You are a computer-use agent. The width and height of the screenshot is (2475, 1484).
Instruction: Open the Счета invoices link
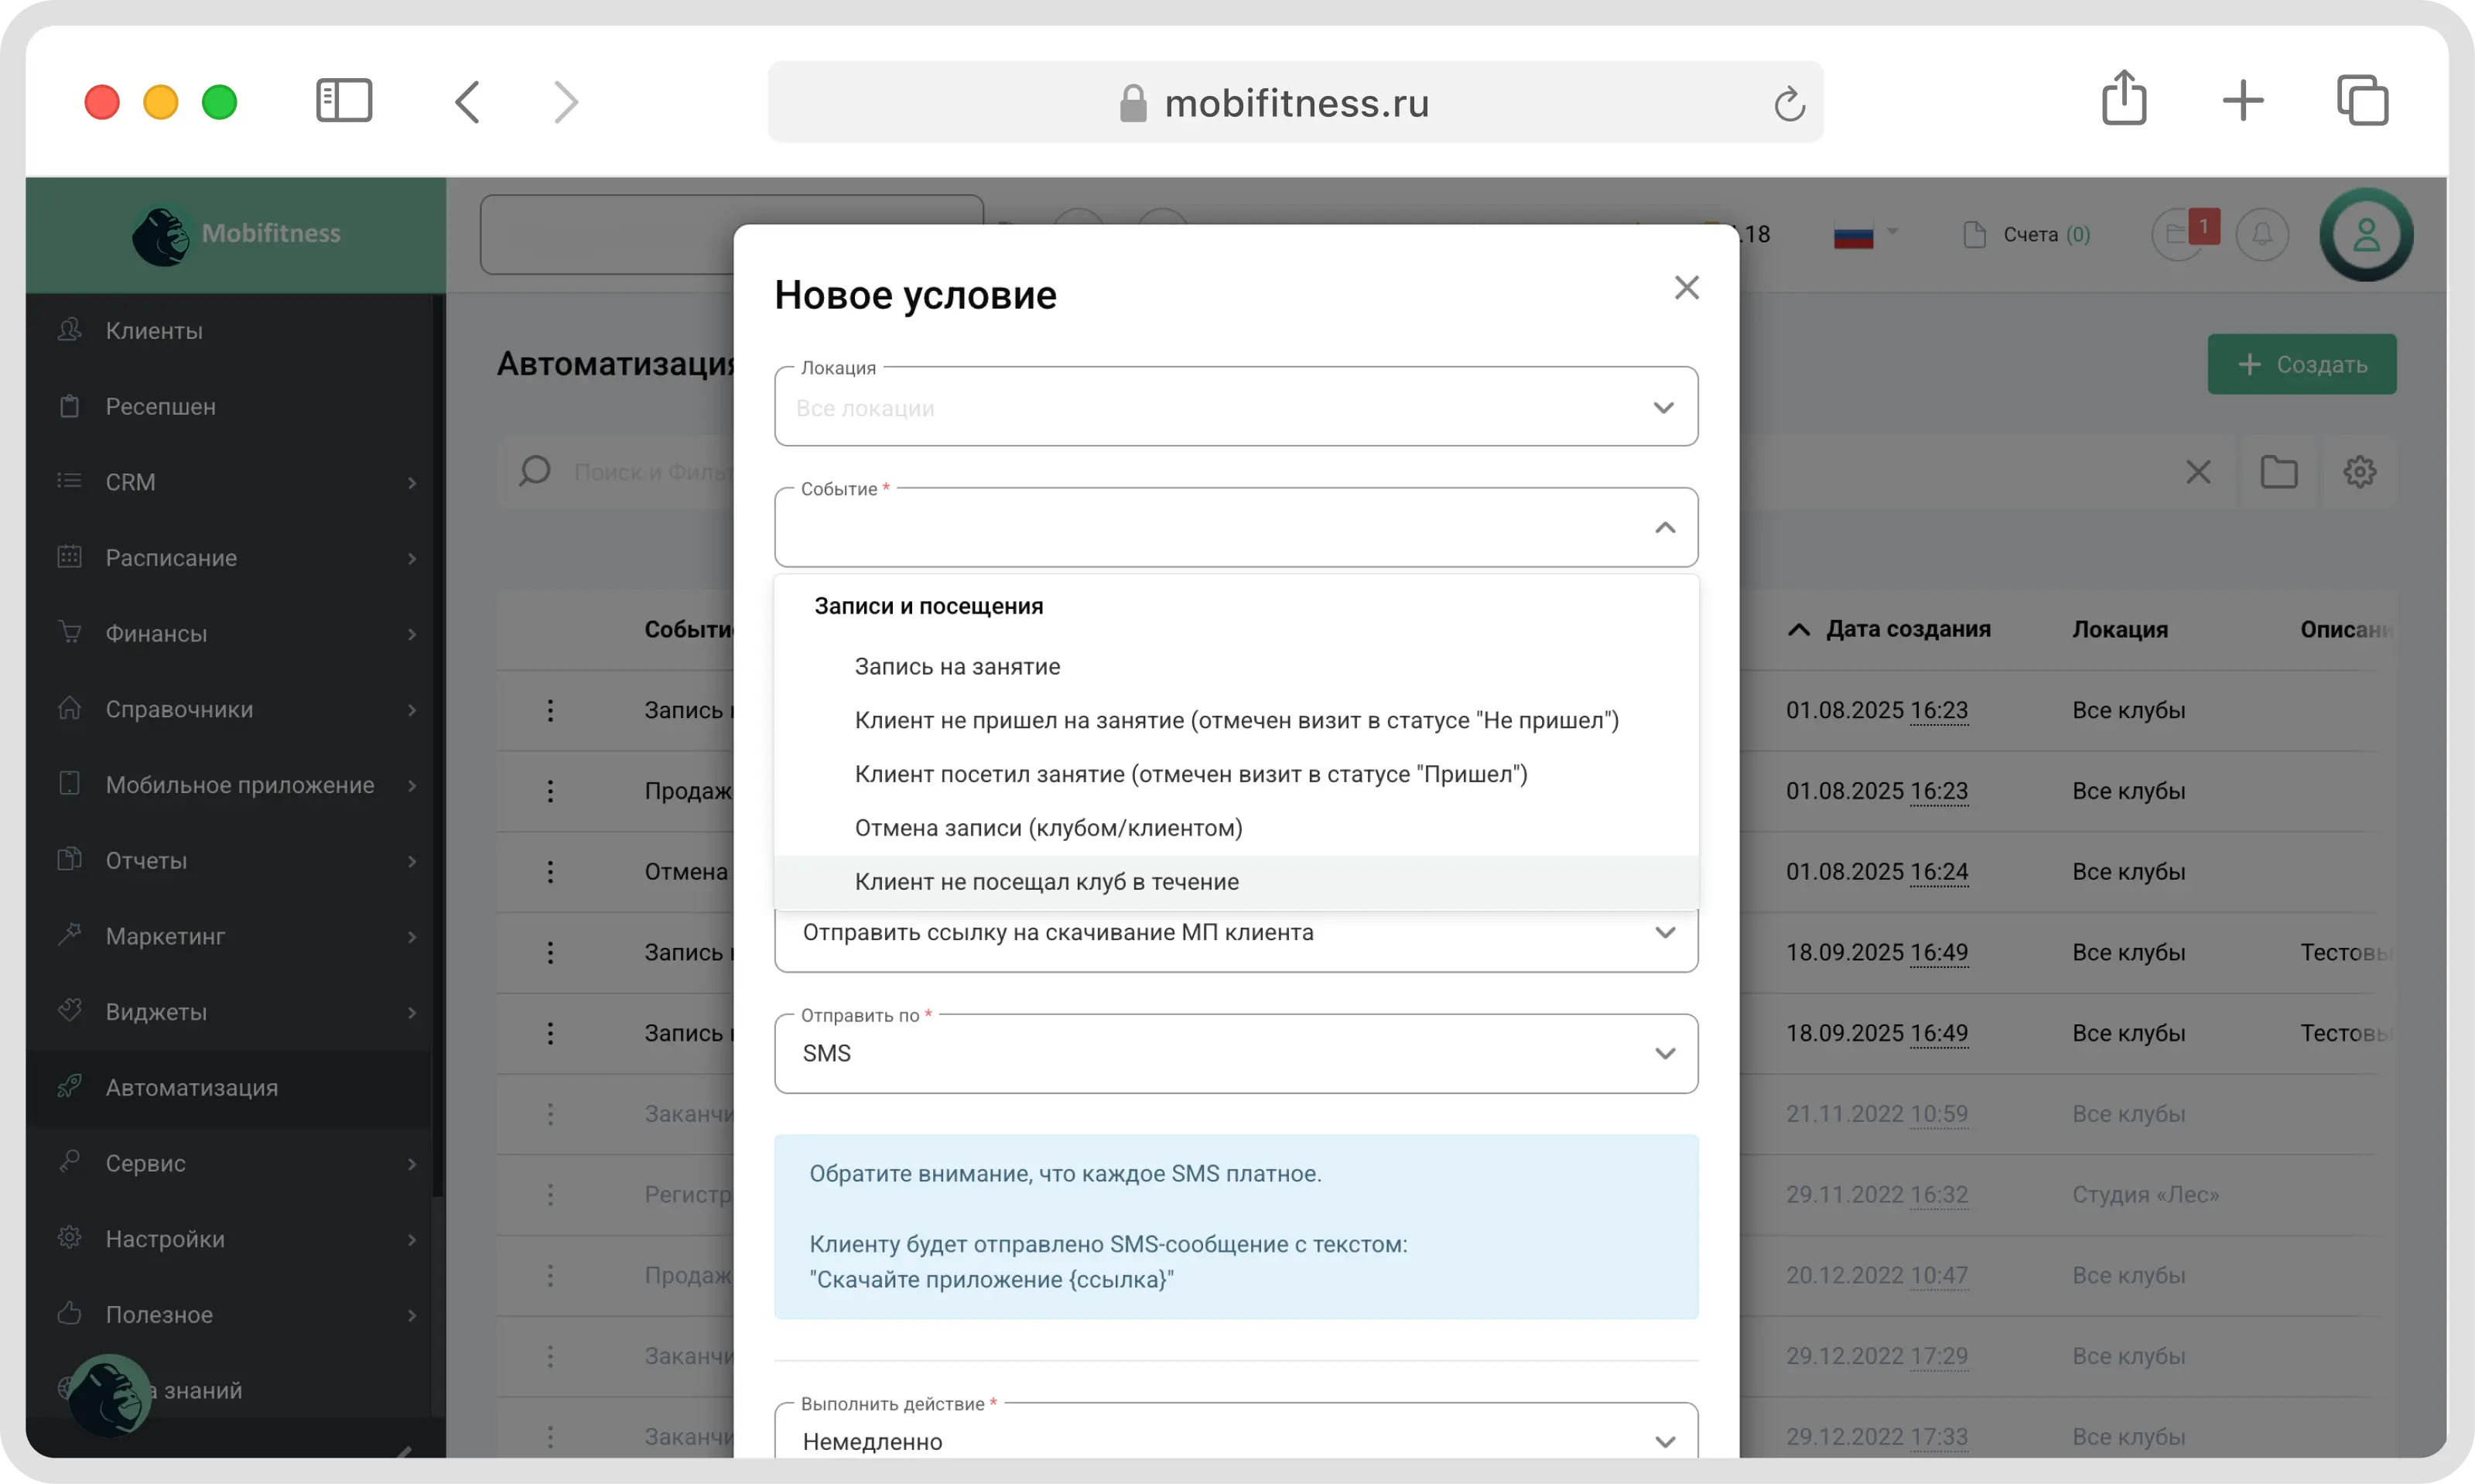[2029, 235]
